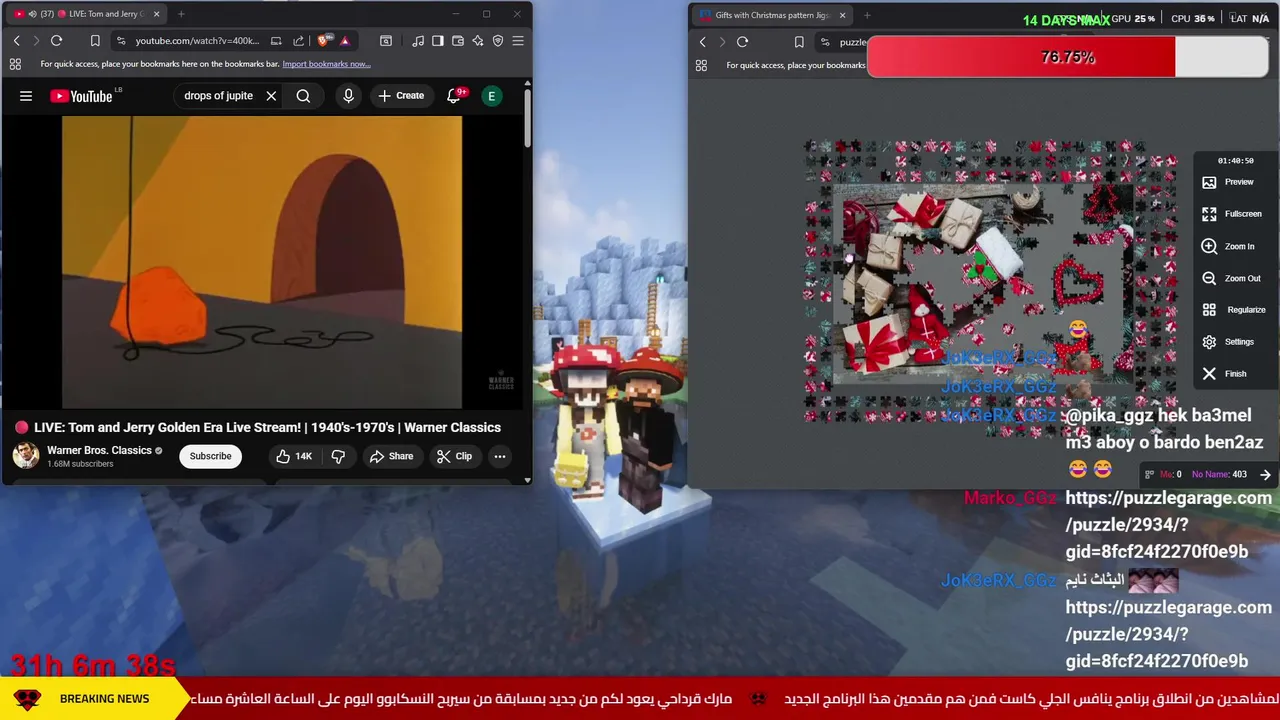Click the red heart ornament on puzzle board
1280x720 pixels.
tap(1078, 285)
